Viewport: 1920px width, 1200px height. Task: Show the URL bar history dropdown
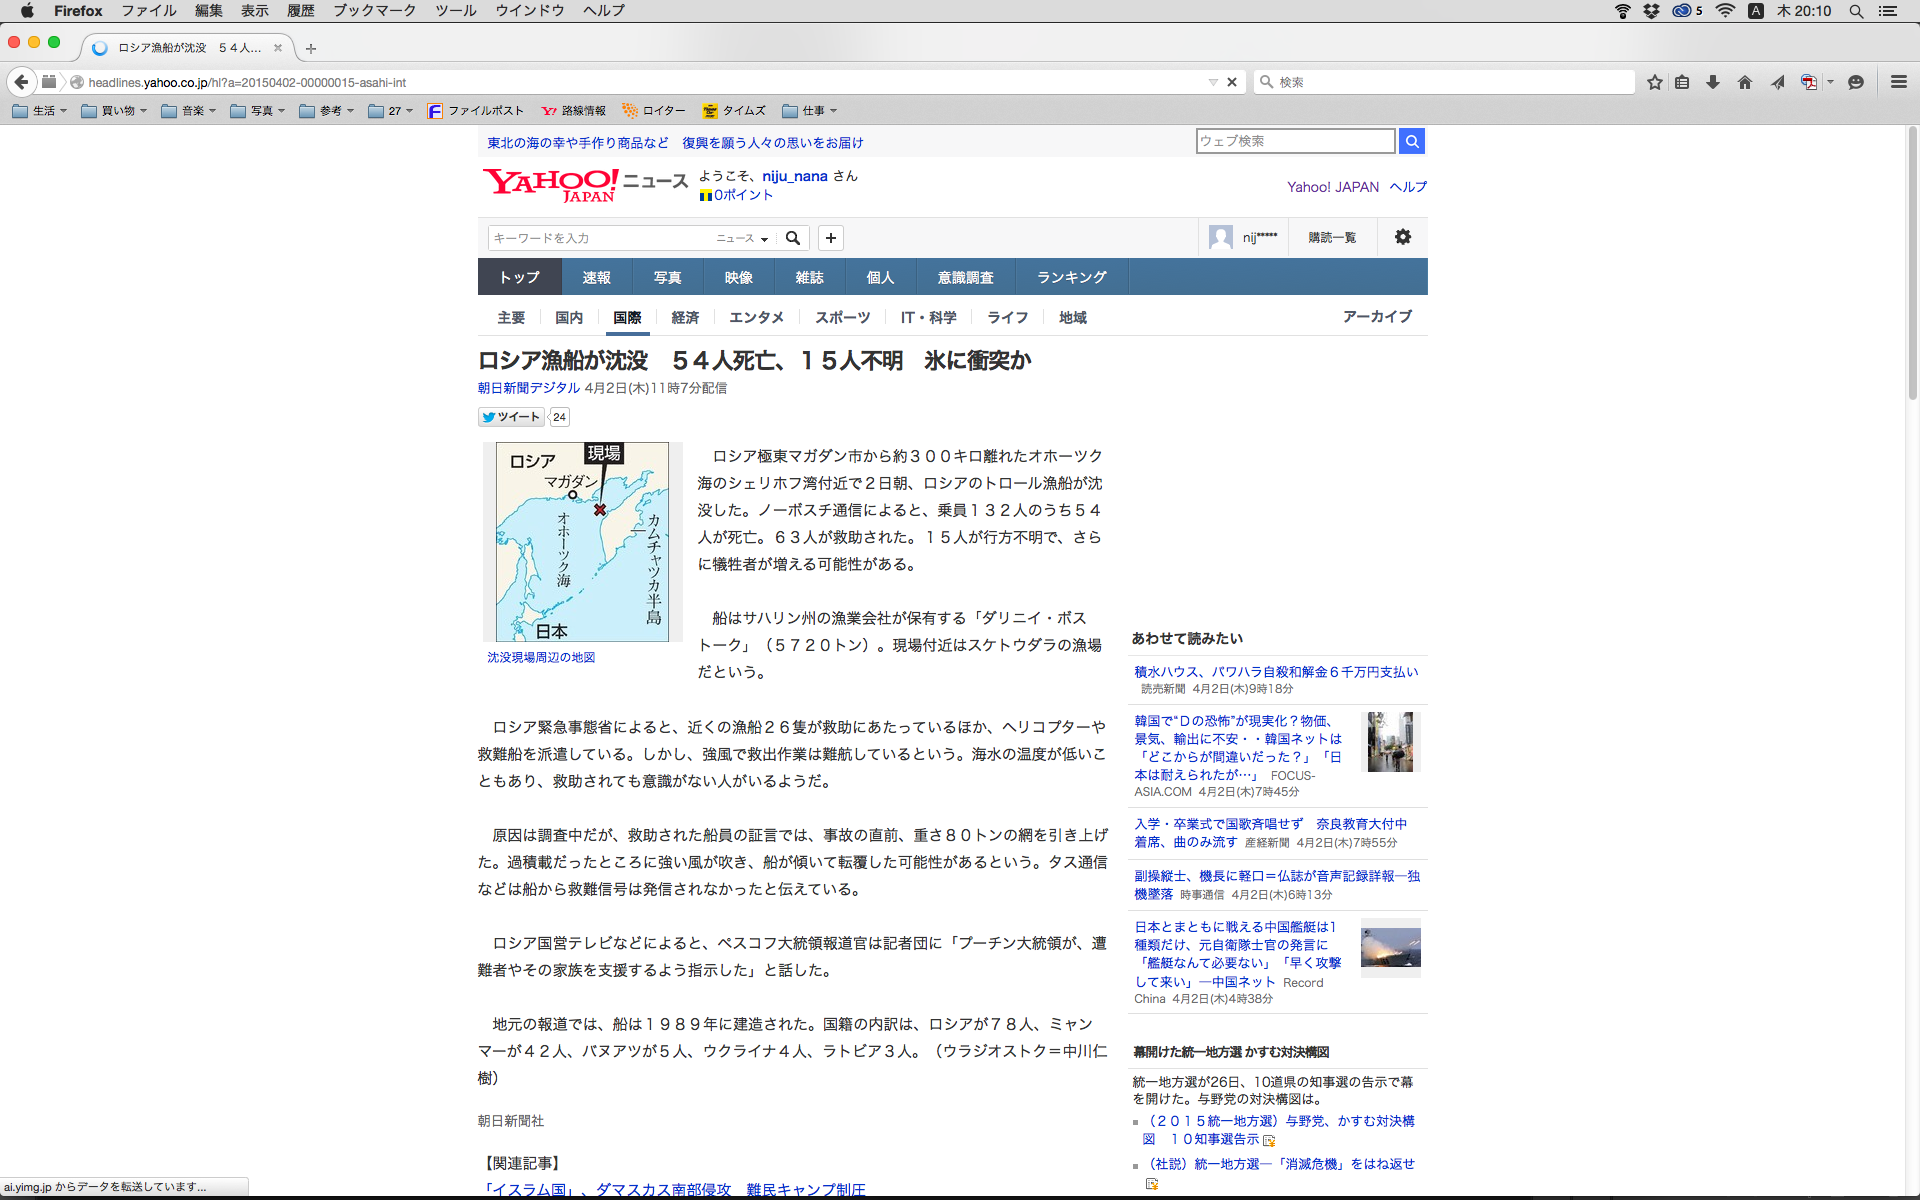point(1212,82)
